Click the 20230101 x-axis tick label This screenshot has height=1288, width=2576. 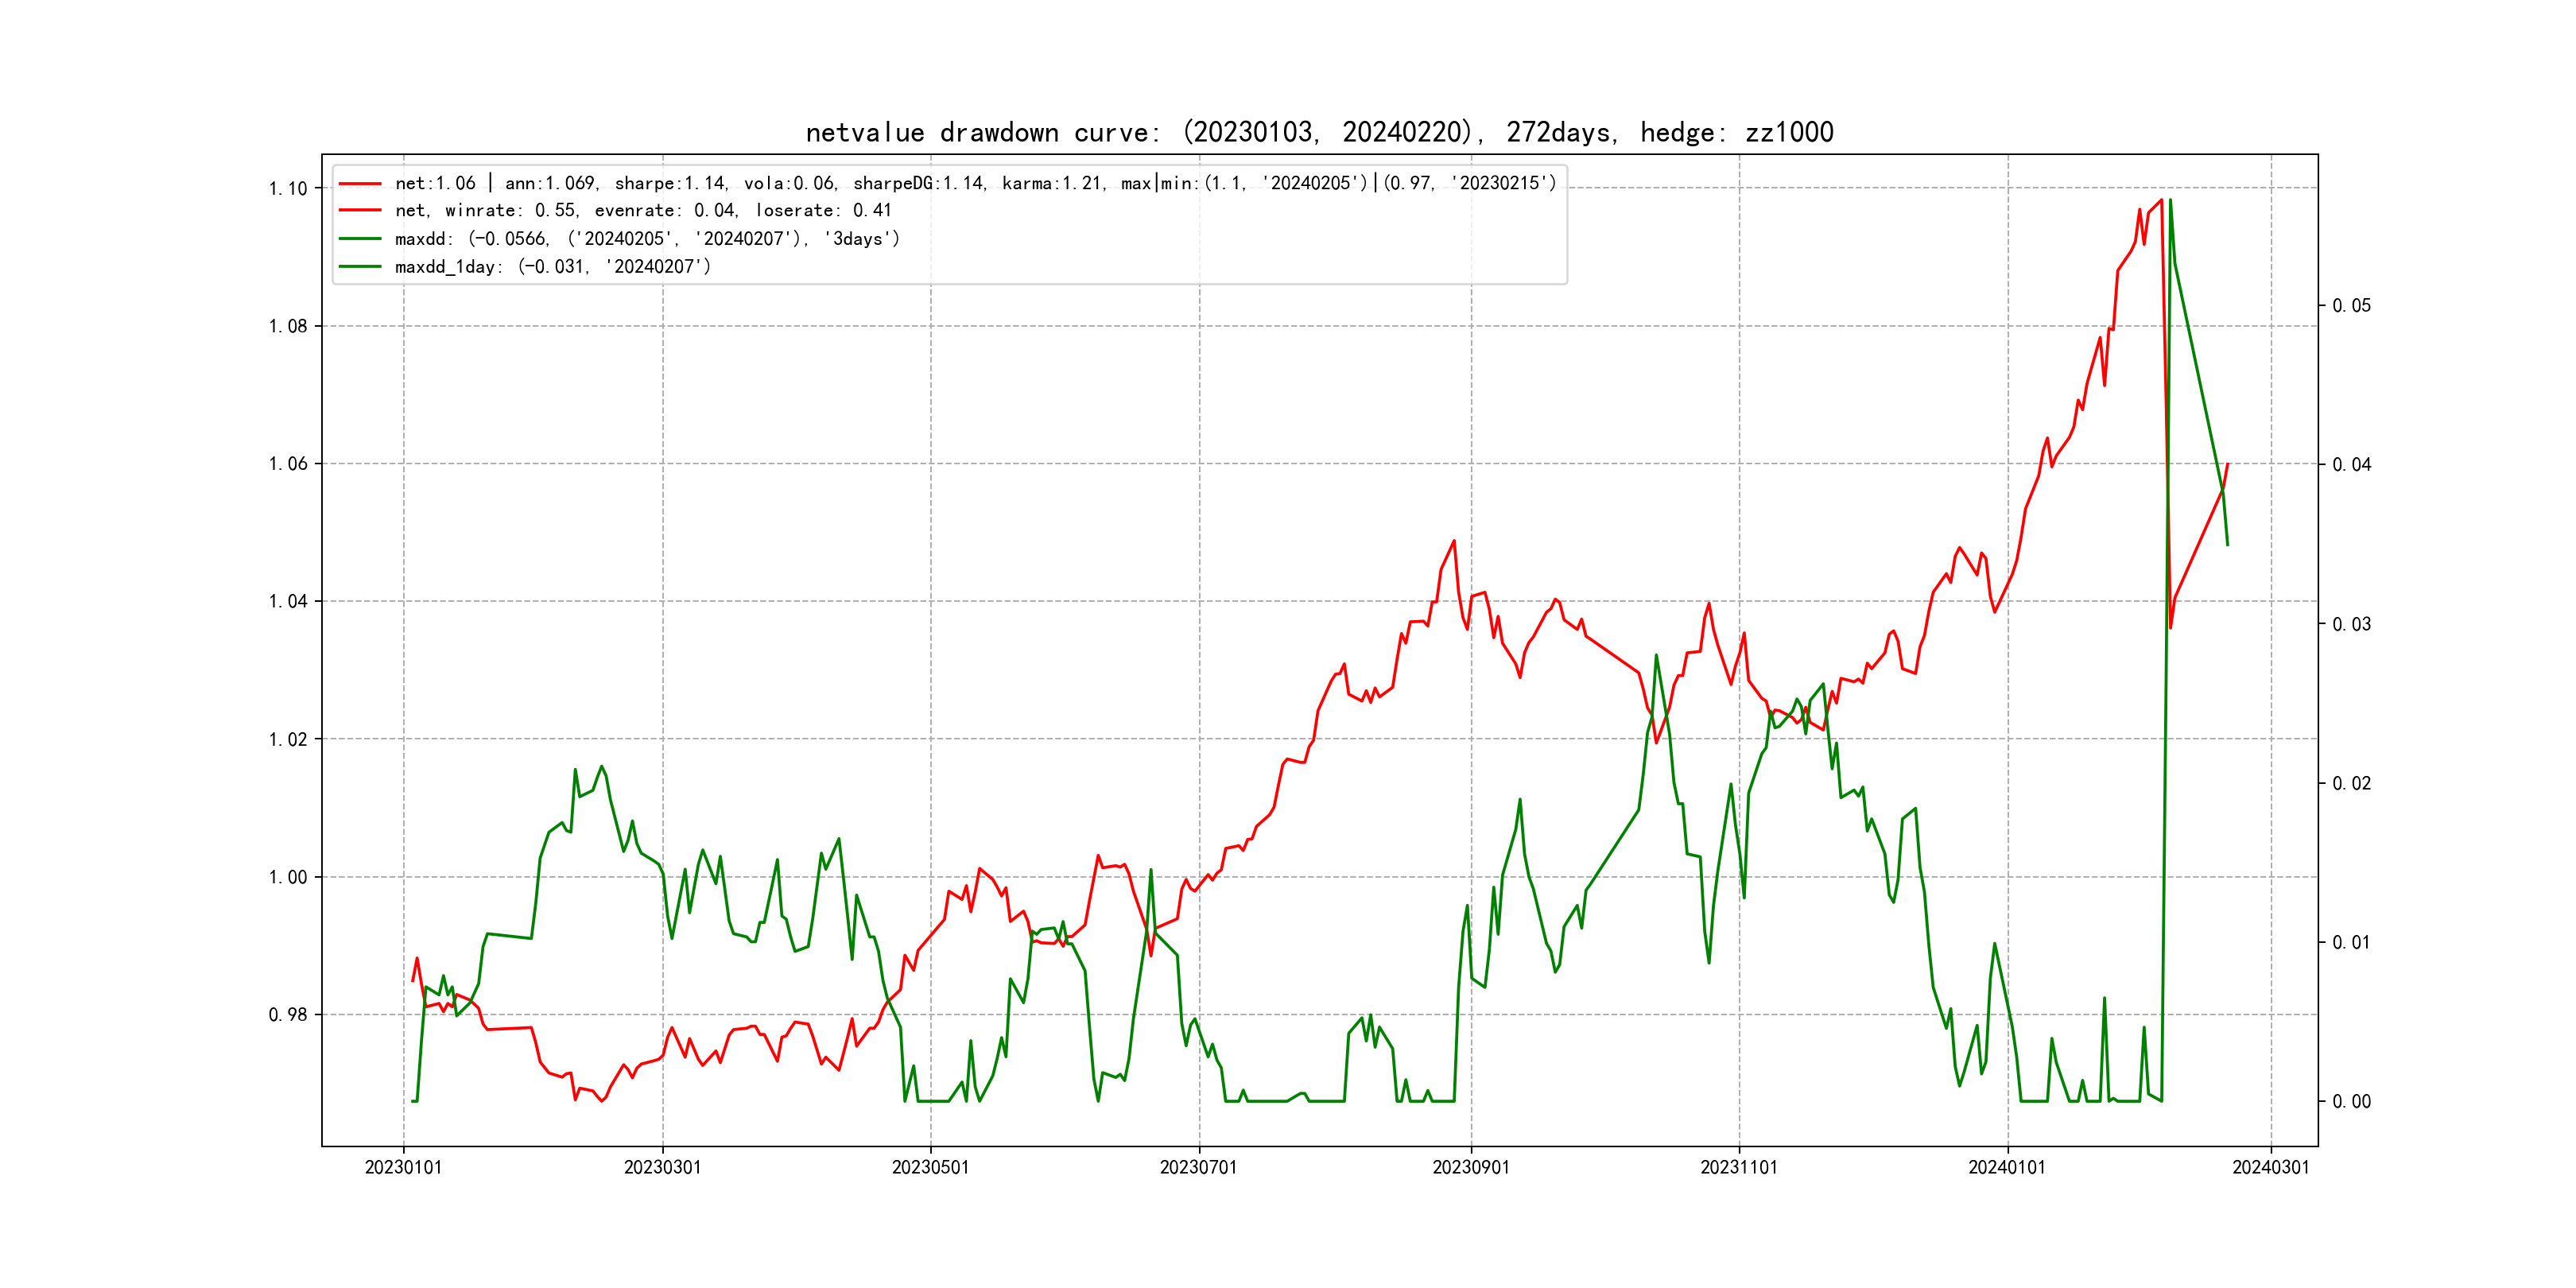pyautogui.click(x=403, y=1168)
